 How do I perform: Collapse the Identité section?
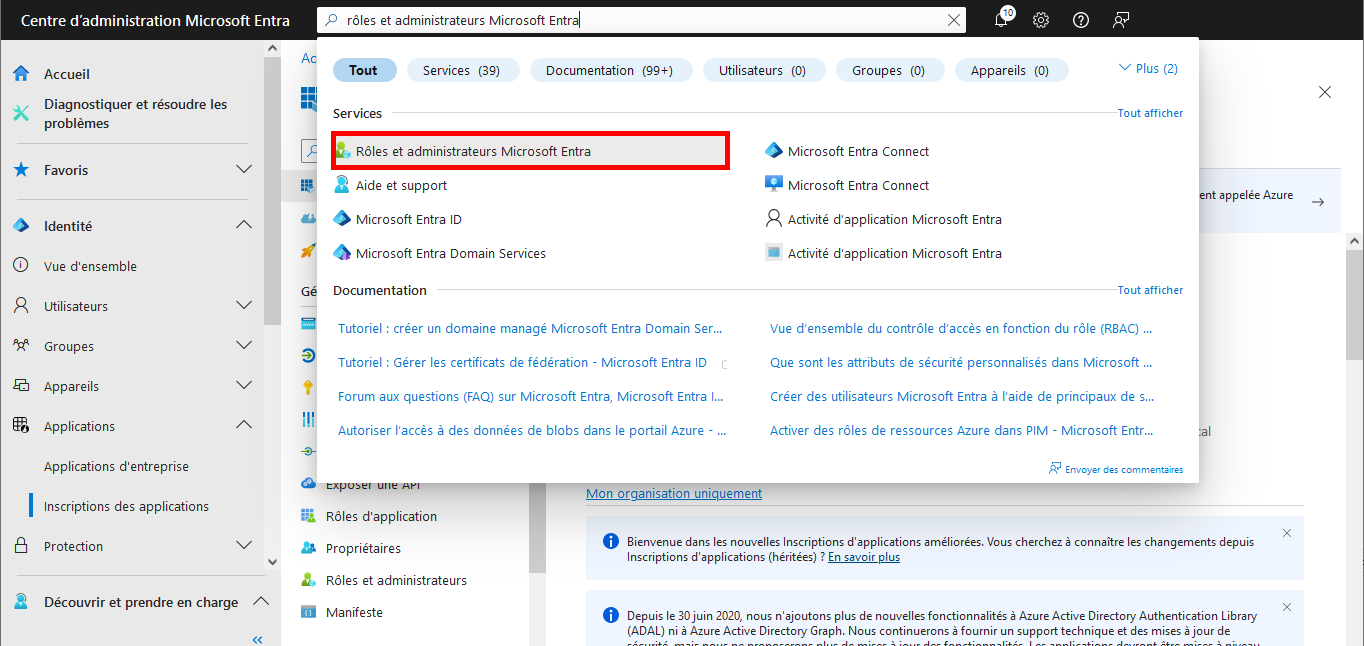[243, 224]
